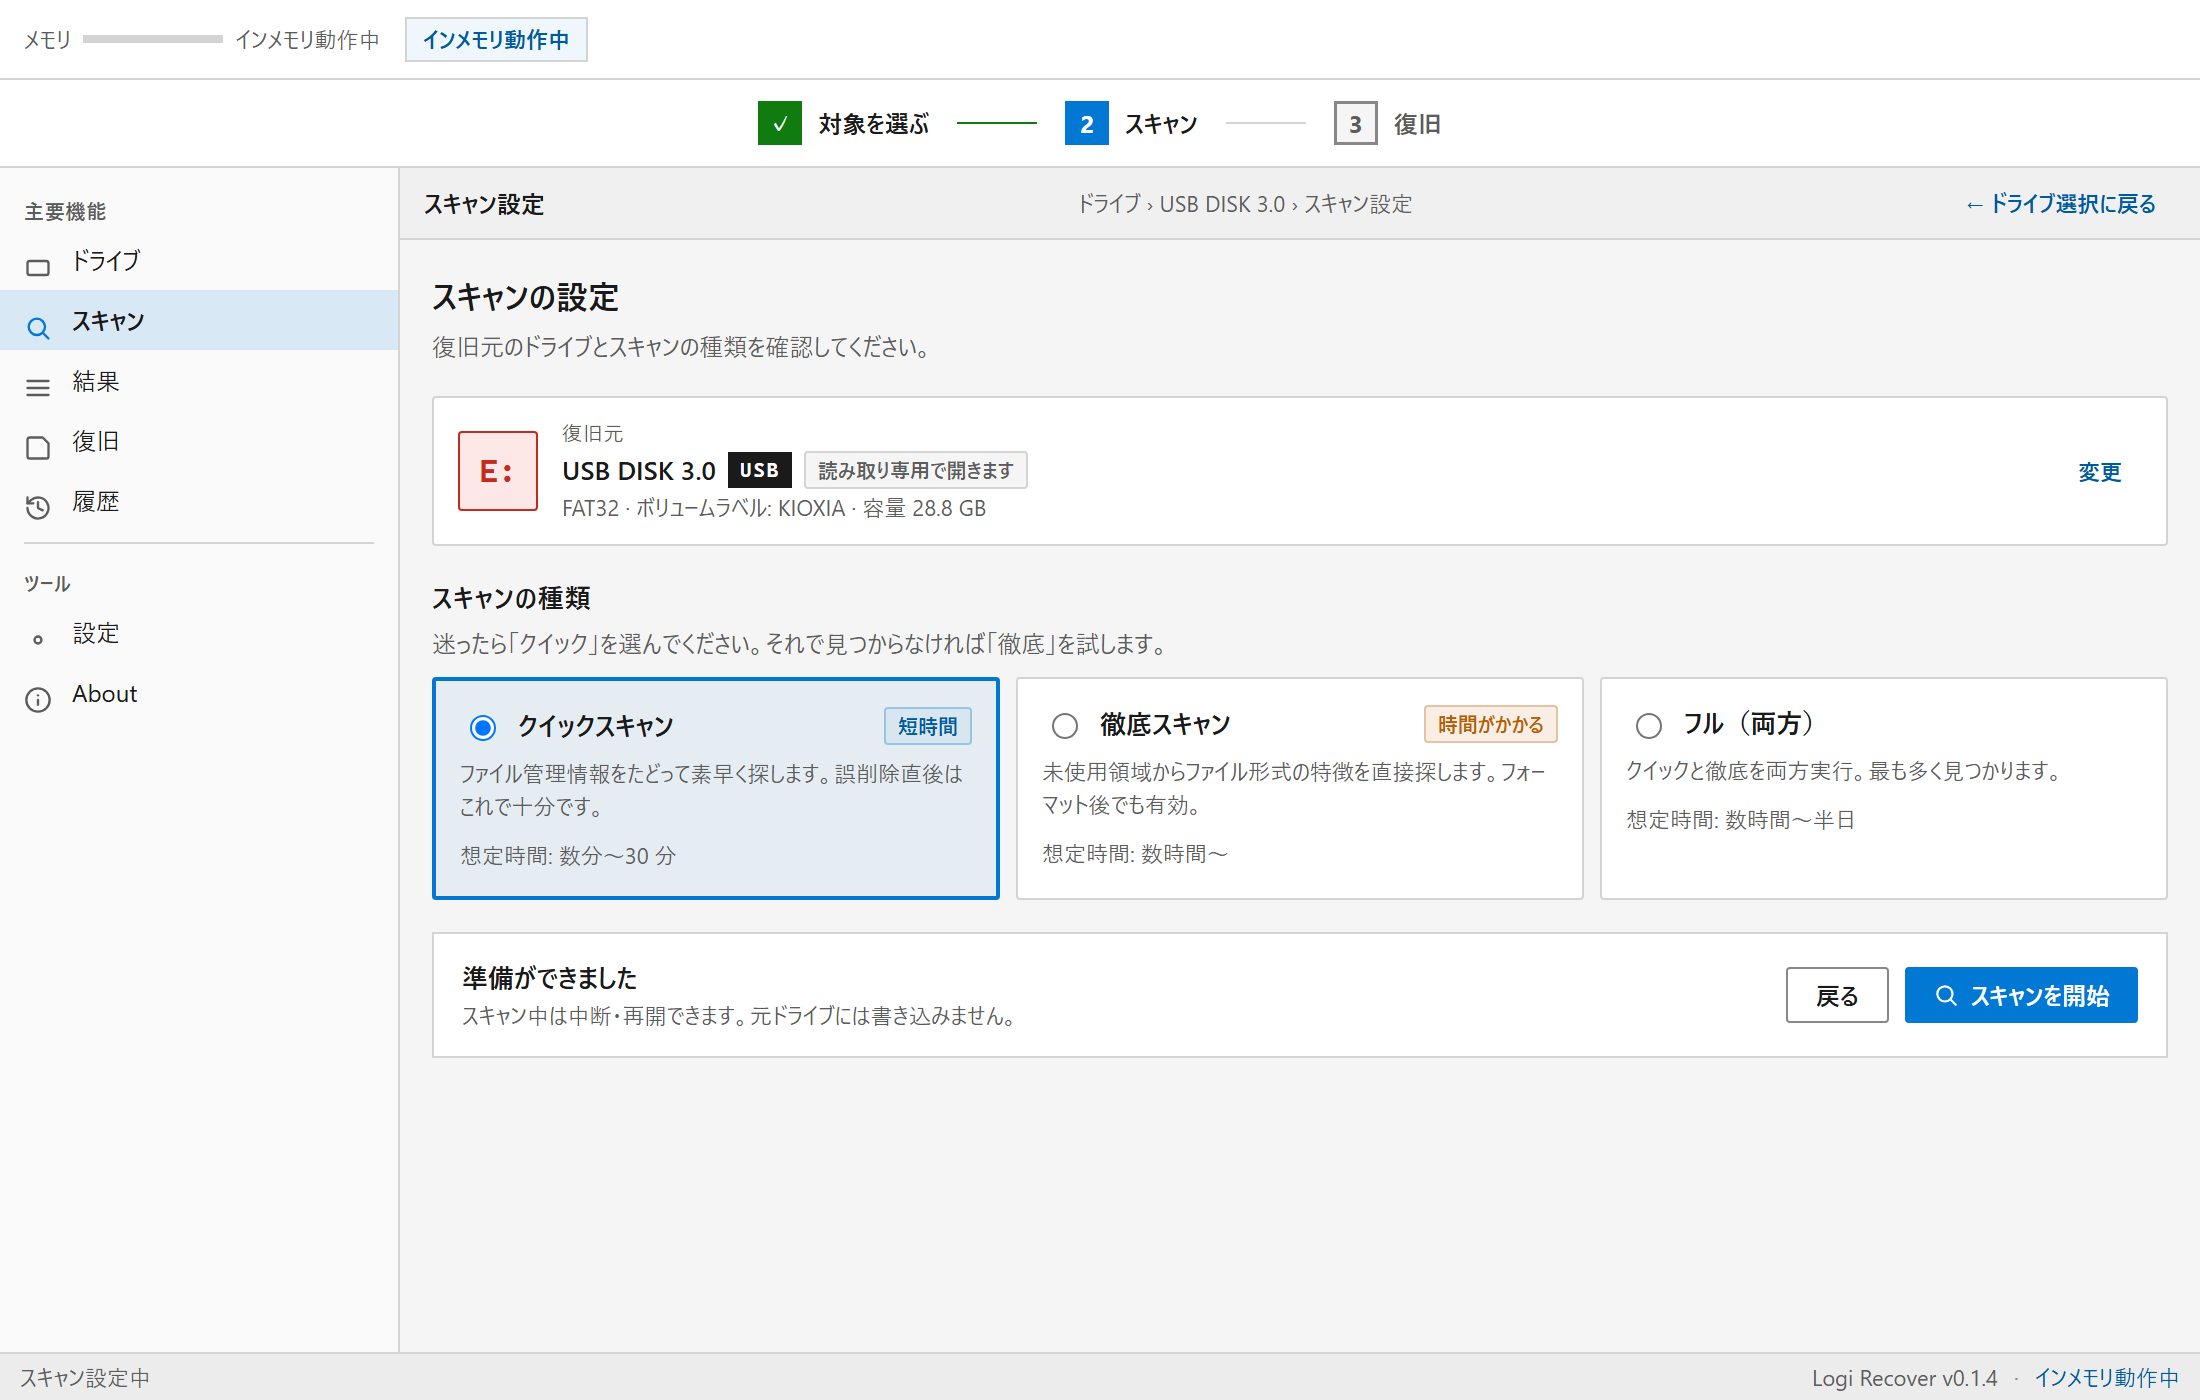Click the メモリ usage progress bar
The height and width of the screenshot is (1400, 2200).
coord(153,39)
